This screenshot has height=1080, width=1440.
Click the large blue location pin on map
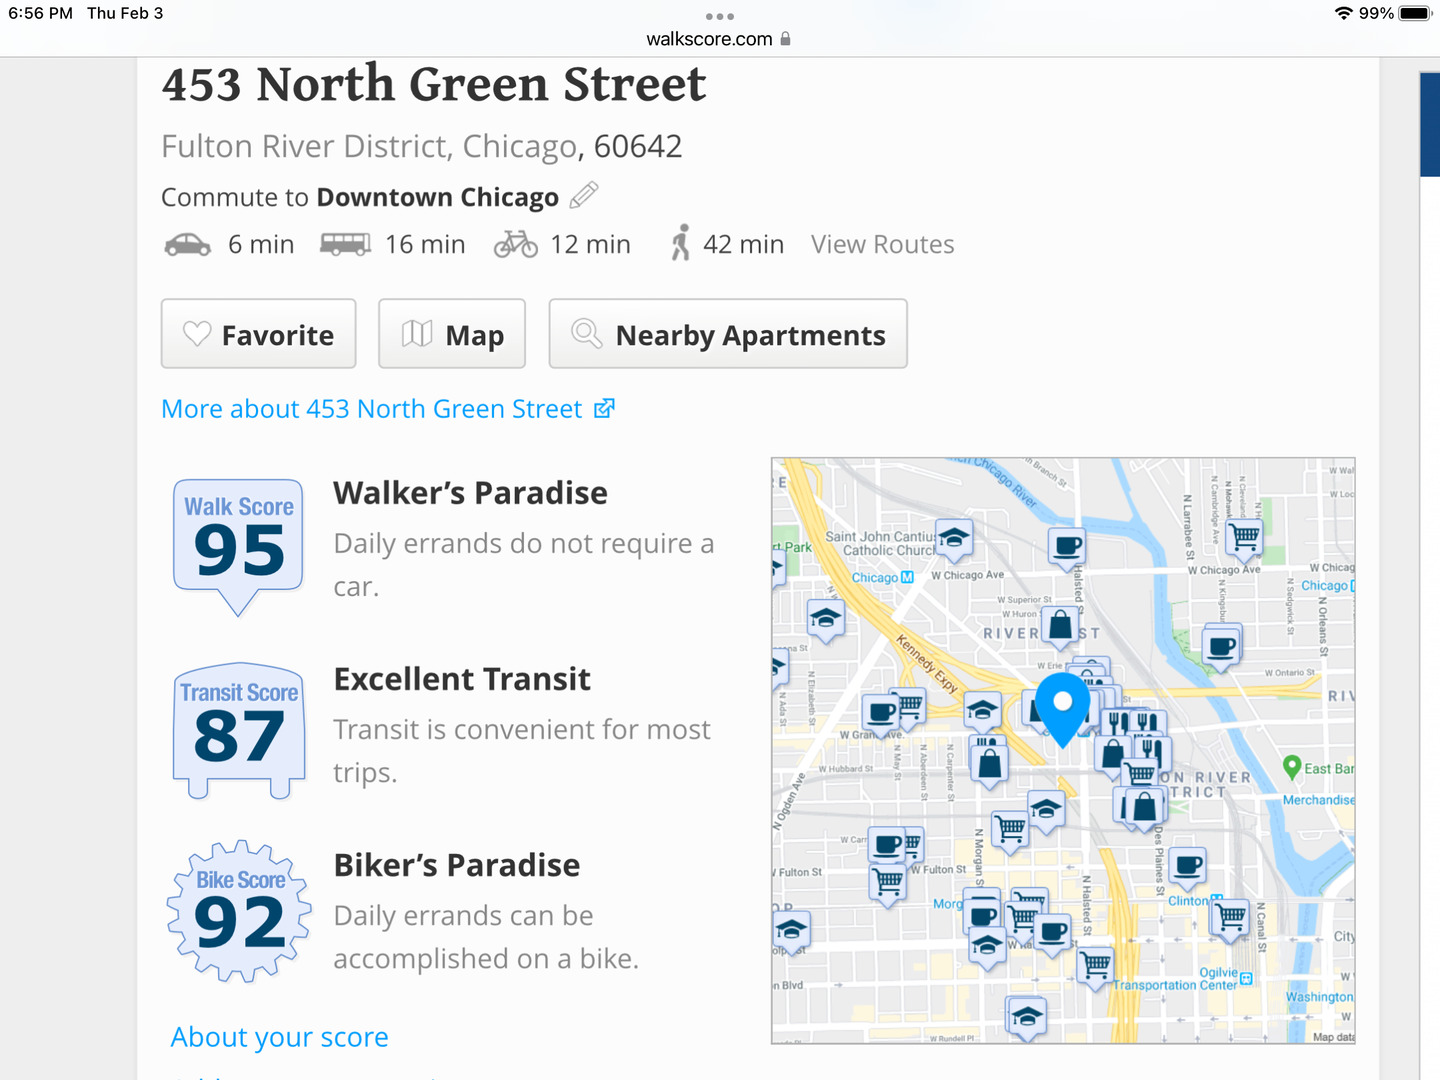click(x=1062, y=705)
